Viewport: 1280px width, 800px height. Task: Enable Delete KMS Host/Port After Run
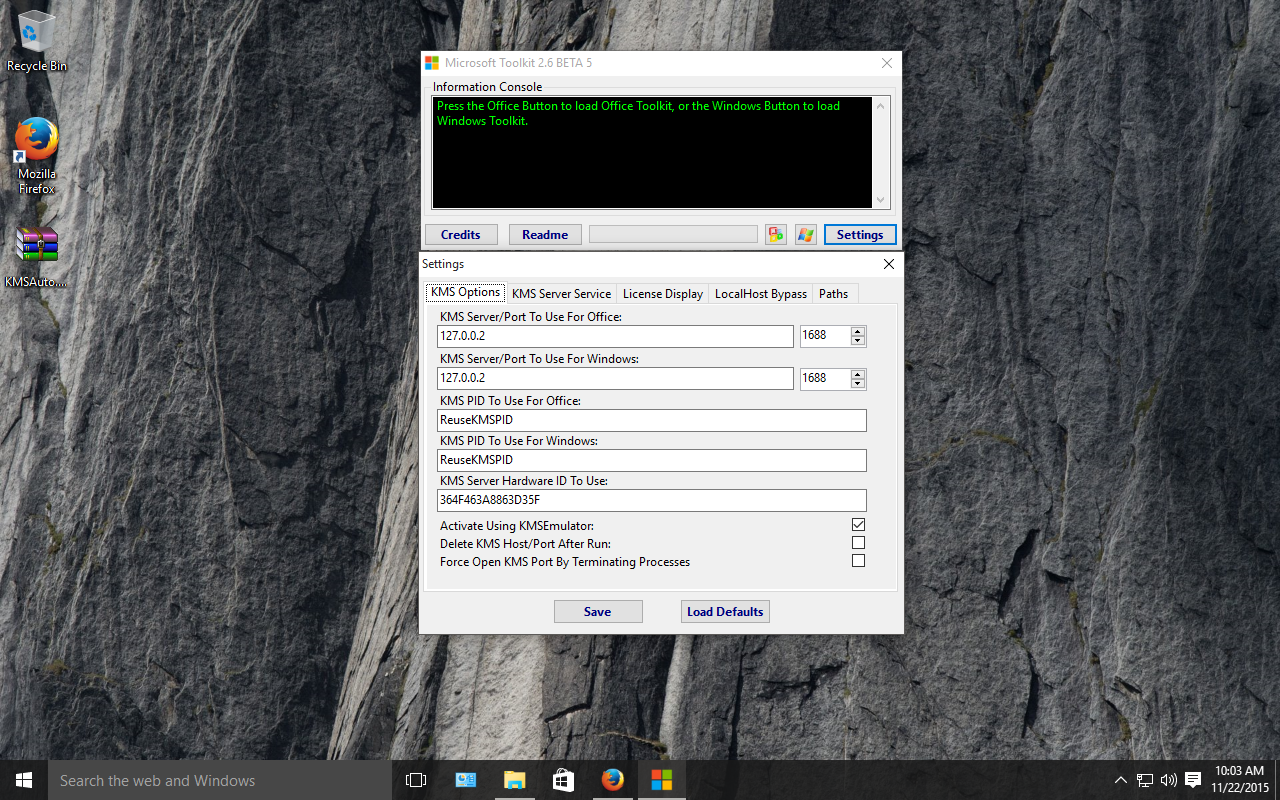tap(858, 543)
